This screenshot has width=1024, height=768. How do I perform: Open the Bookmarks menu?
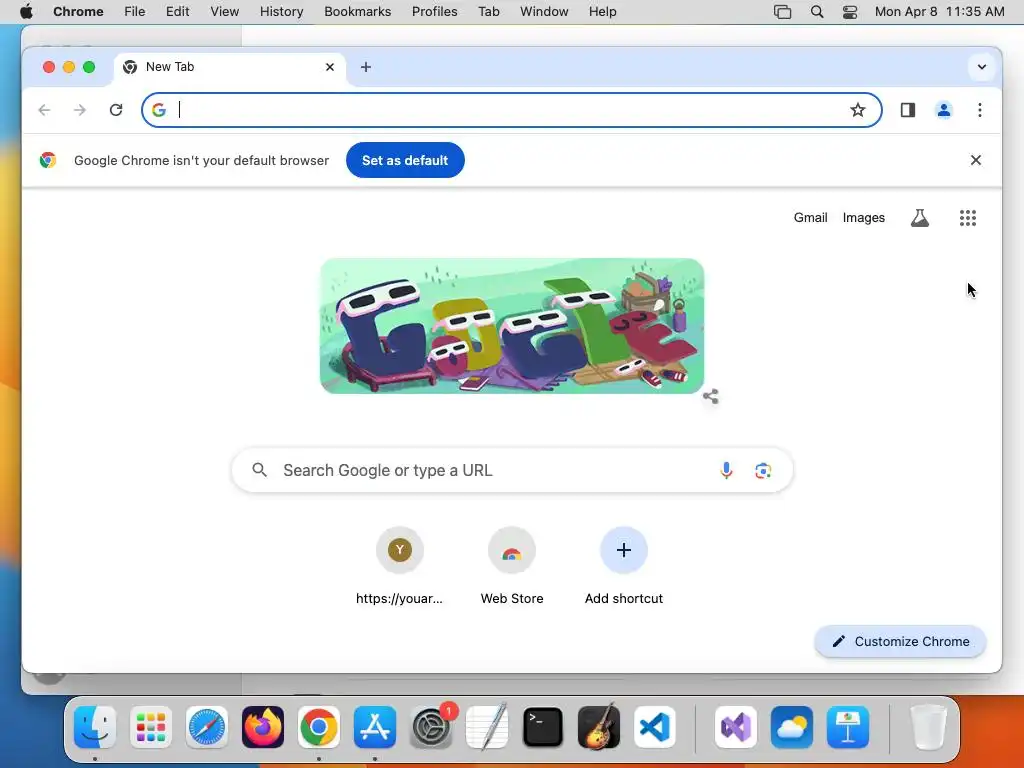point(357,12)
